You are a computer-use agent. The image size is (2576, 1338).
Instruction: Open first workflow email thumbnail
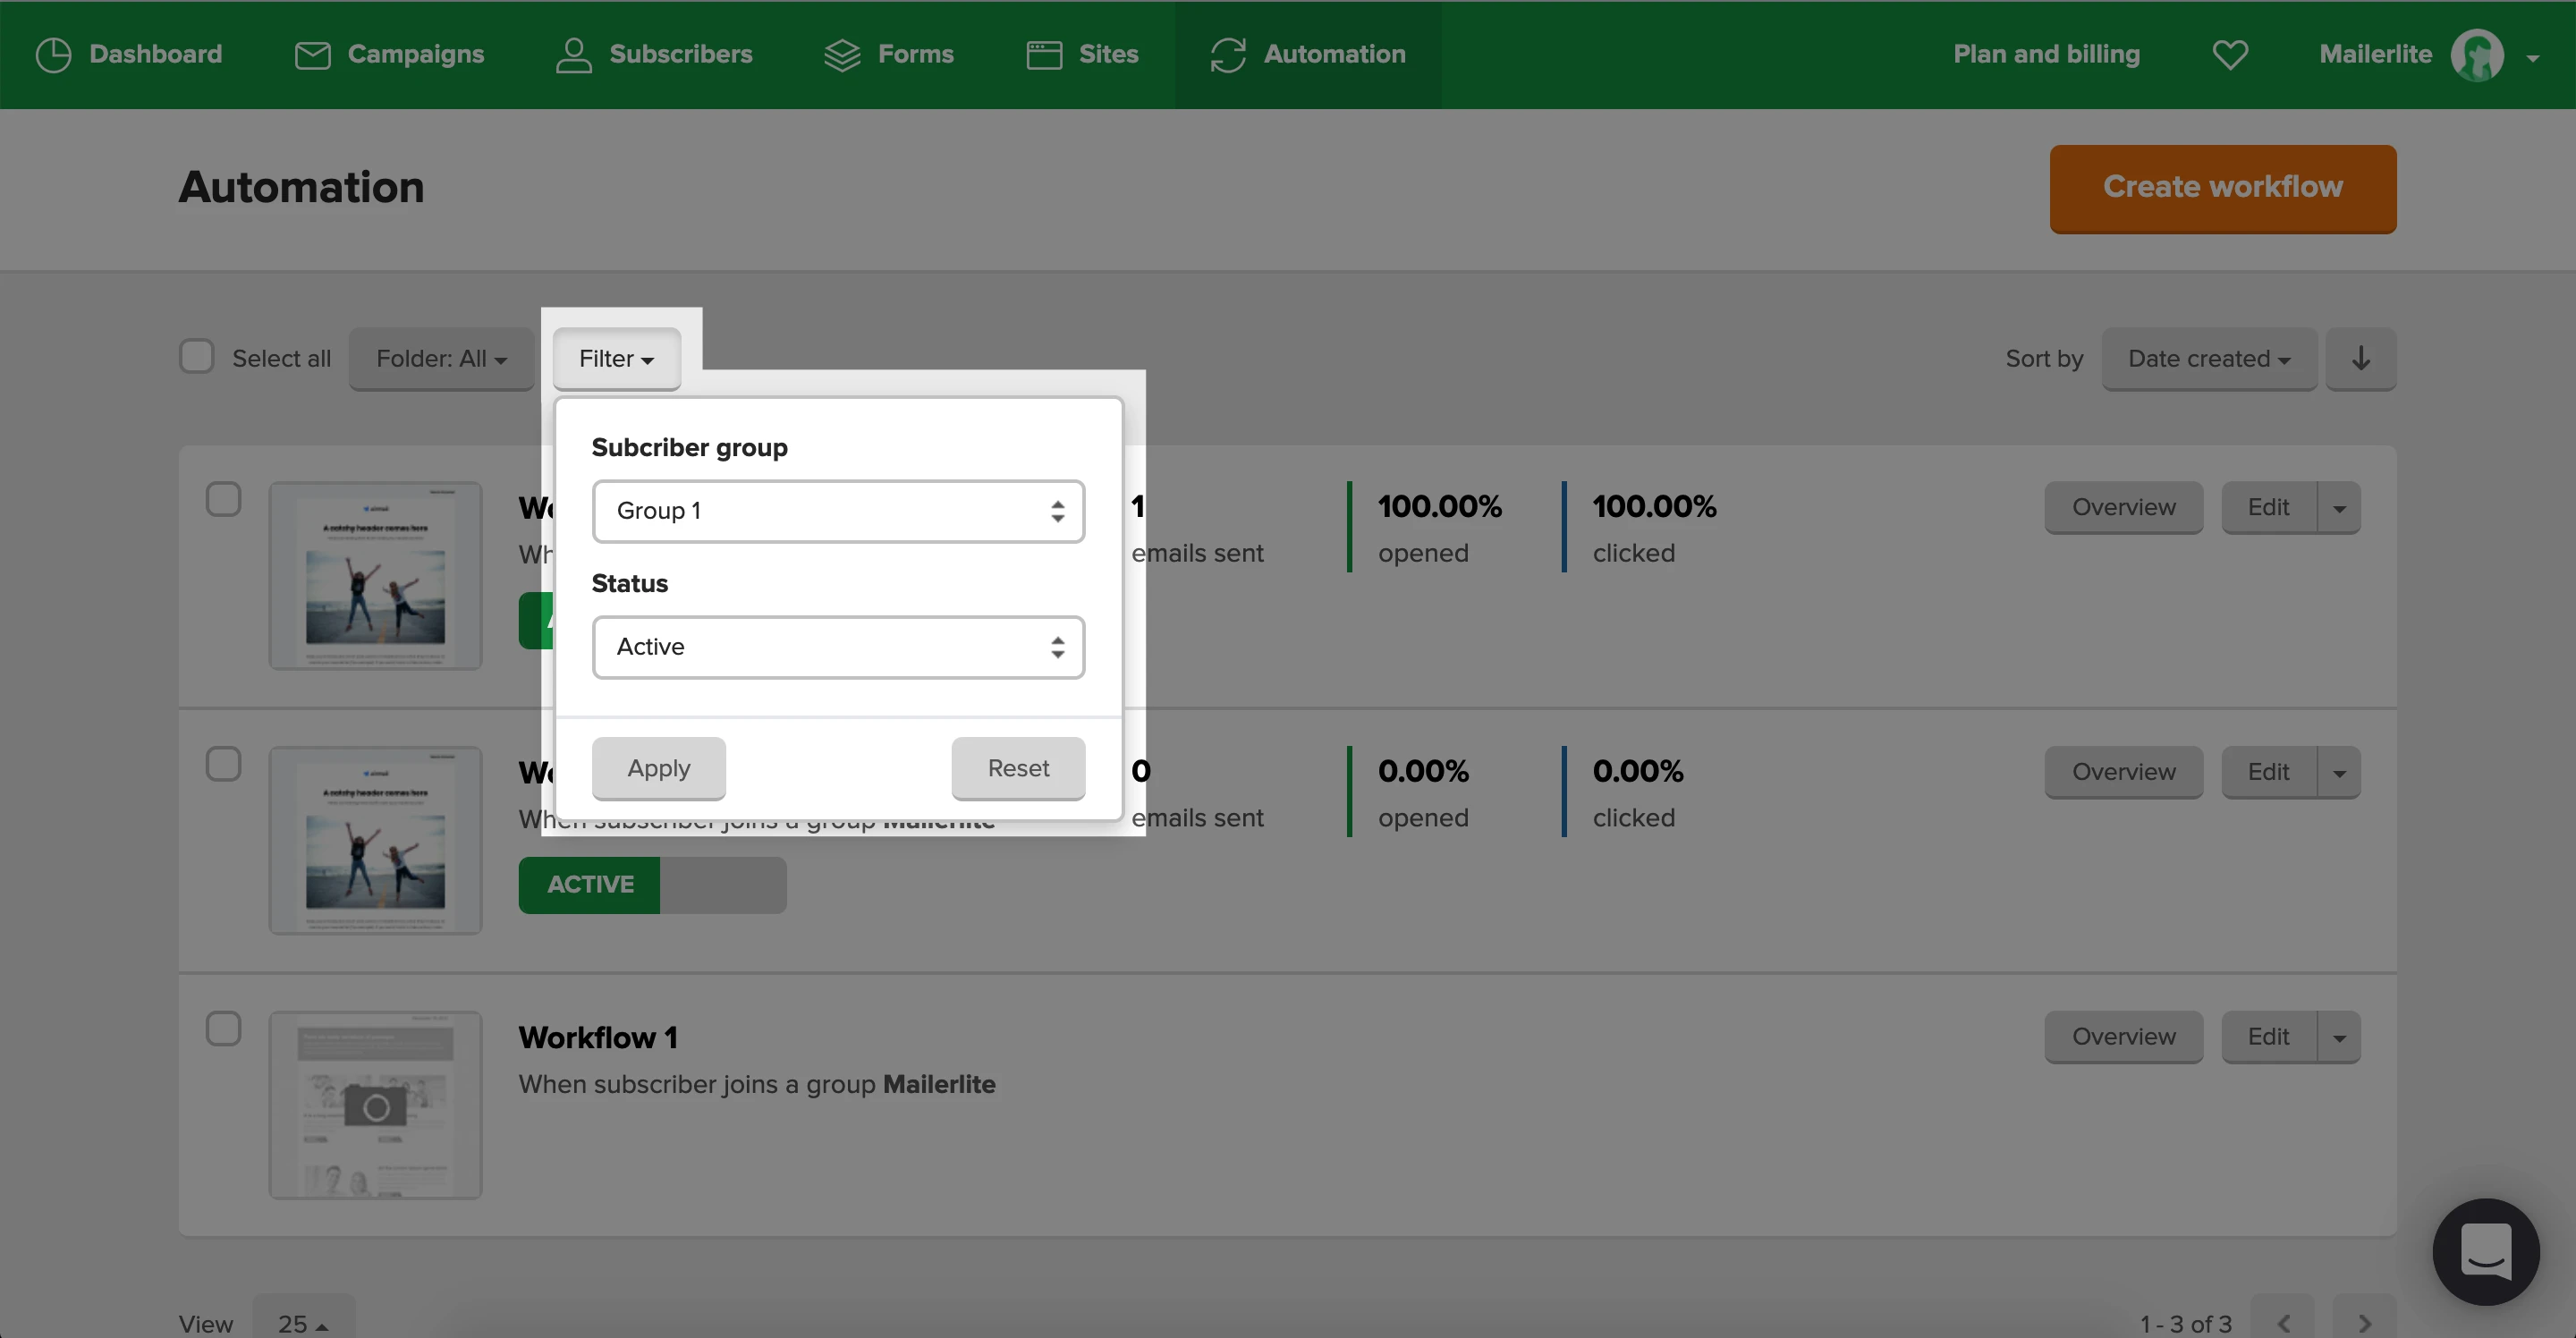[x=376, y=576]
